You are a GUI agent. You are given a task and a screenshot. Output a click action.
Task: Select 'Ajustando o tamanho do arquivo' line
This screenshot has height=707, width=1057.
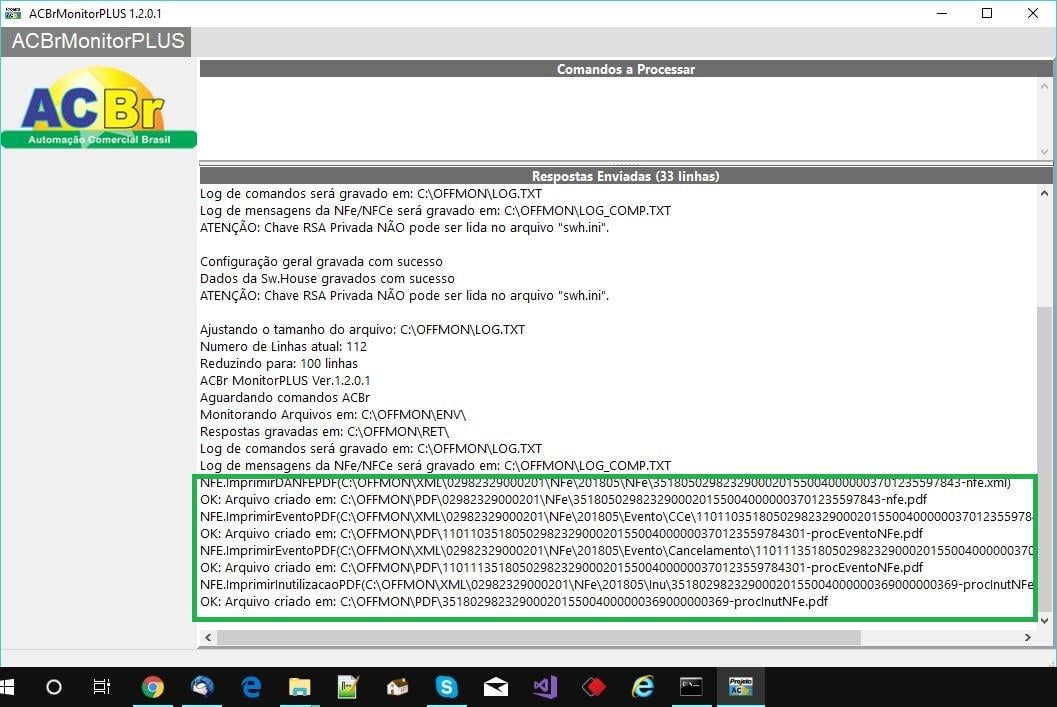[x=362, y=330]
